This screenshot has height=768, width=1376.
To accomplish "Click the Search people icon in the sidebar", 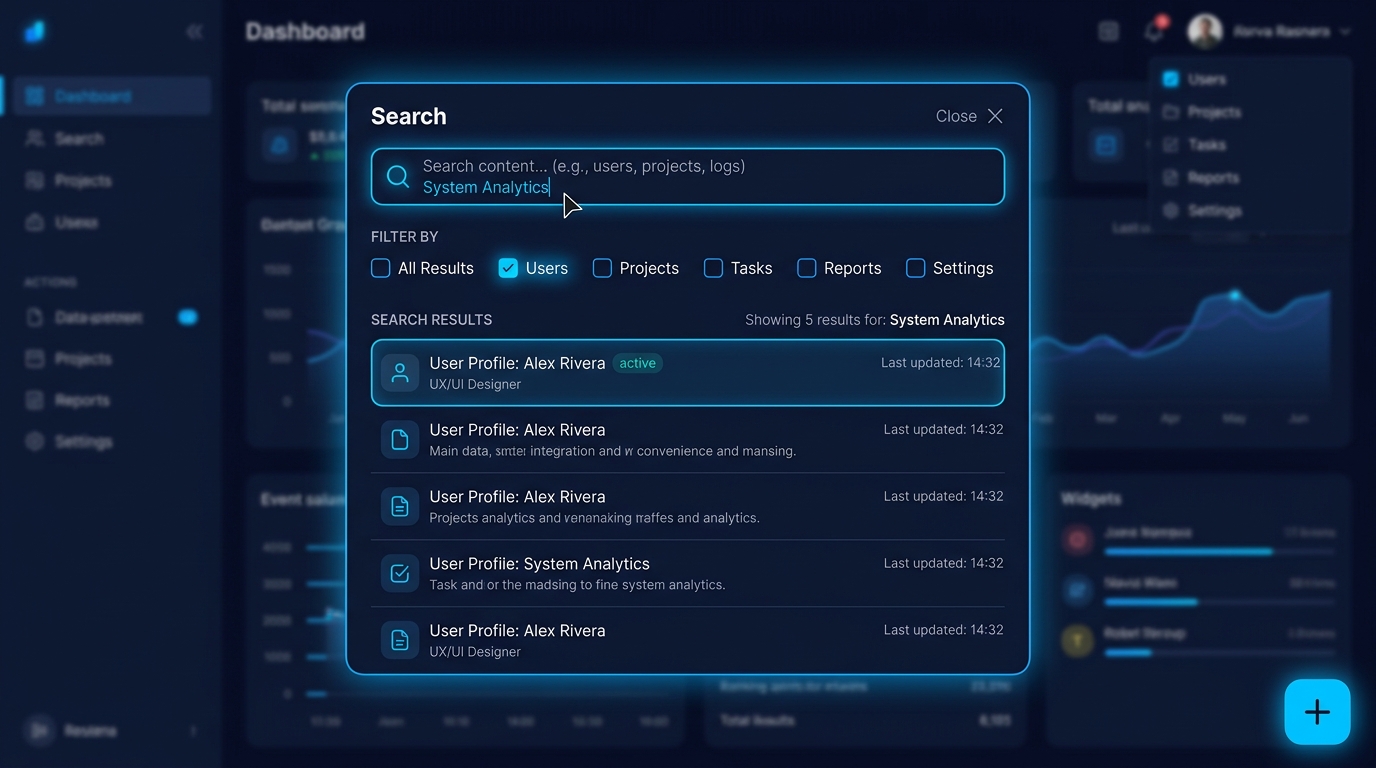I will [35, 138].
